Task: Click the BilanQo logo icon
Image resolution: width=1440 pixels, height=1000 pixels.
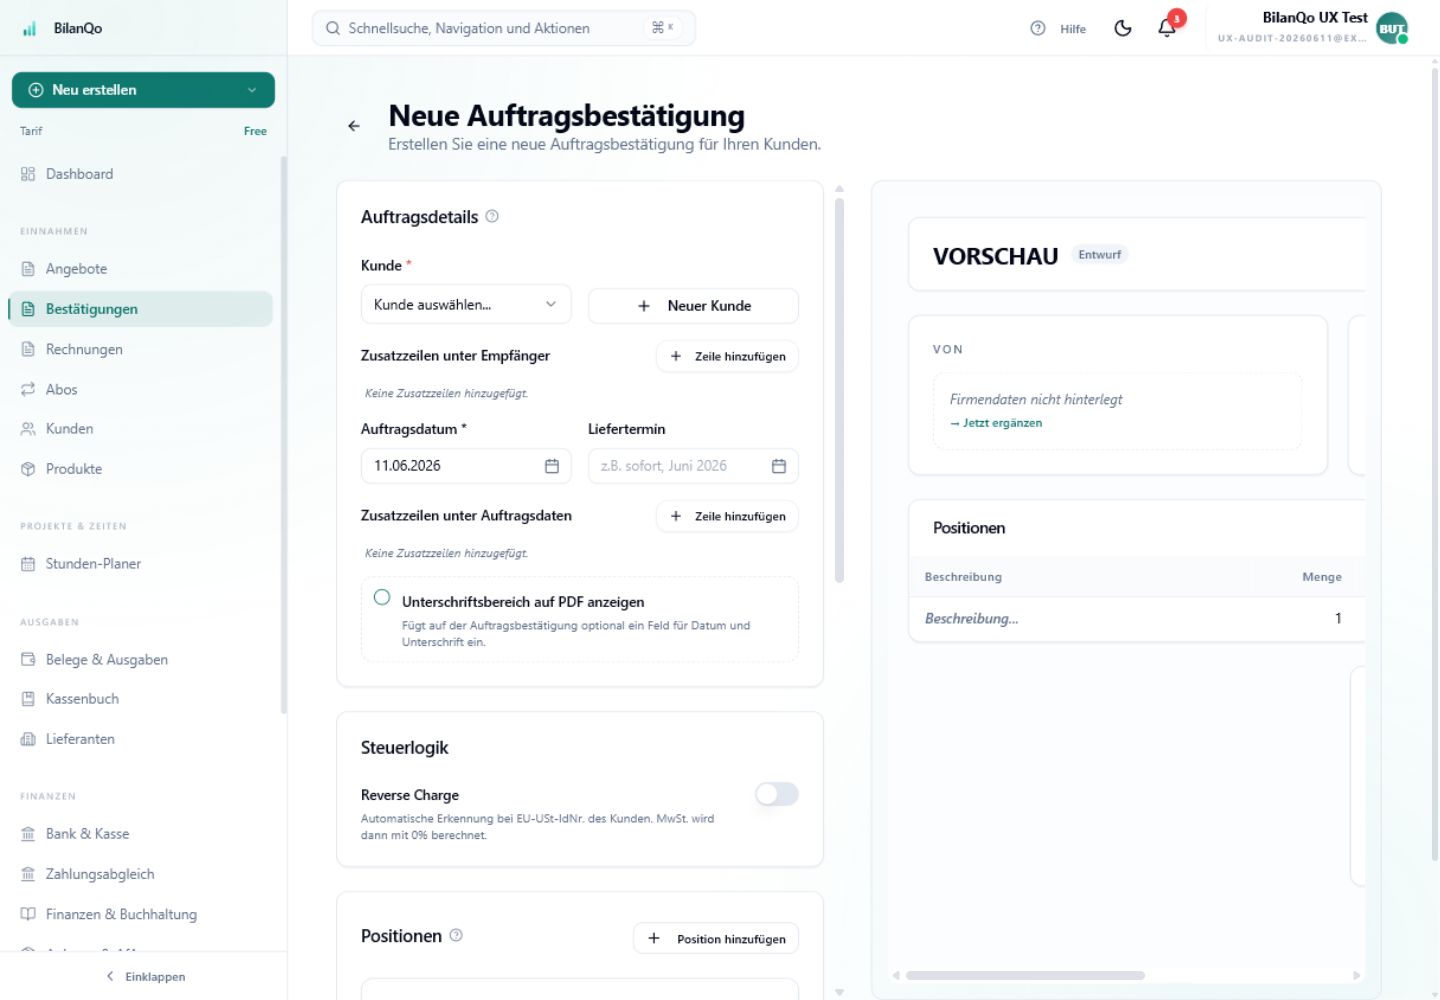Action: 29,28
